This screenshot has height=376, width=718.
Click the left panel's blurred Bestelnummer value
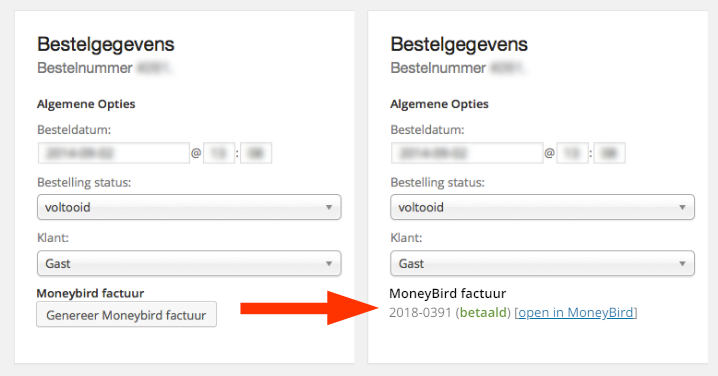click(x=154, y=68)
